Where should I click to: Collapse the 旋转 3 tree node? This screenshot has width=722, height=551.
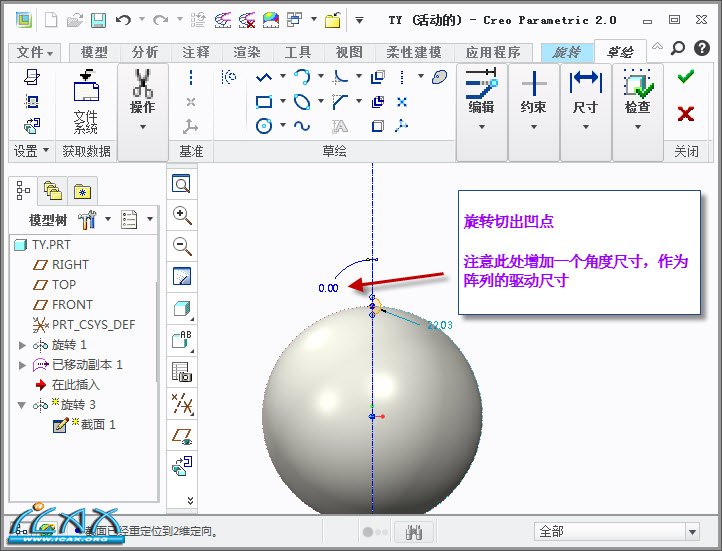click(x=23, y=405)
